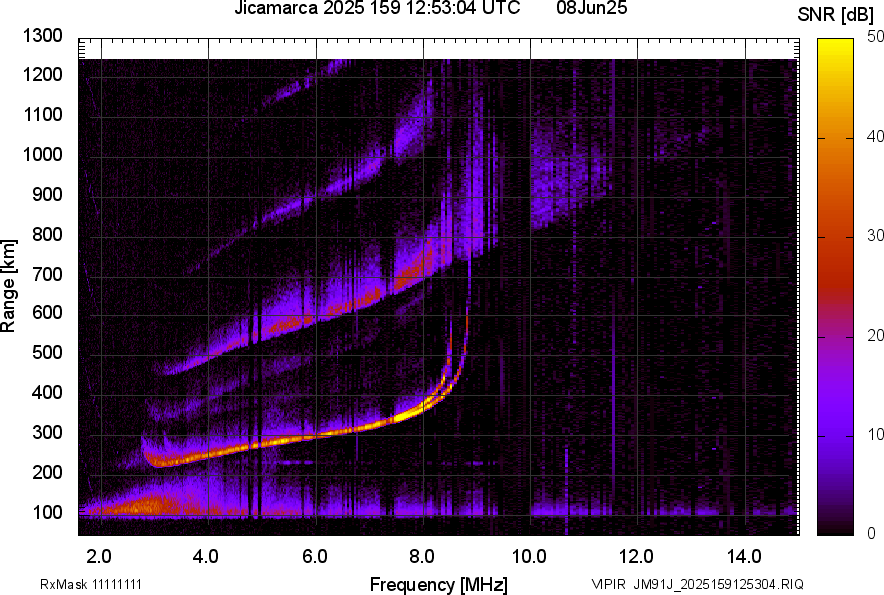Click the range tick label 700
The image size is (884, 595).
tap(47, 274)
